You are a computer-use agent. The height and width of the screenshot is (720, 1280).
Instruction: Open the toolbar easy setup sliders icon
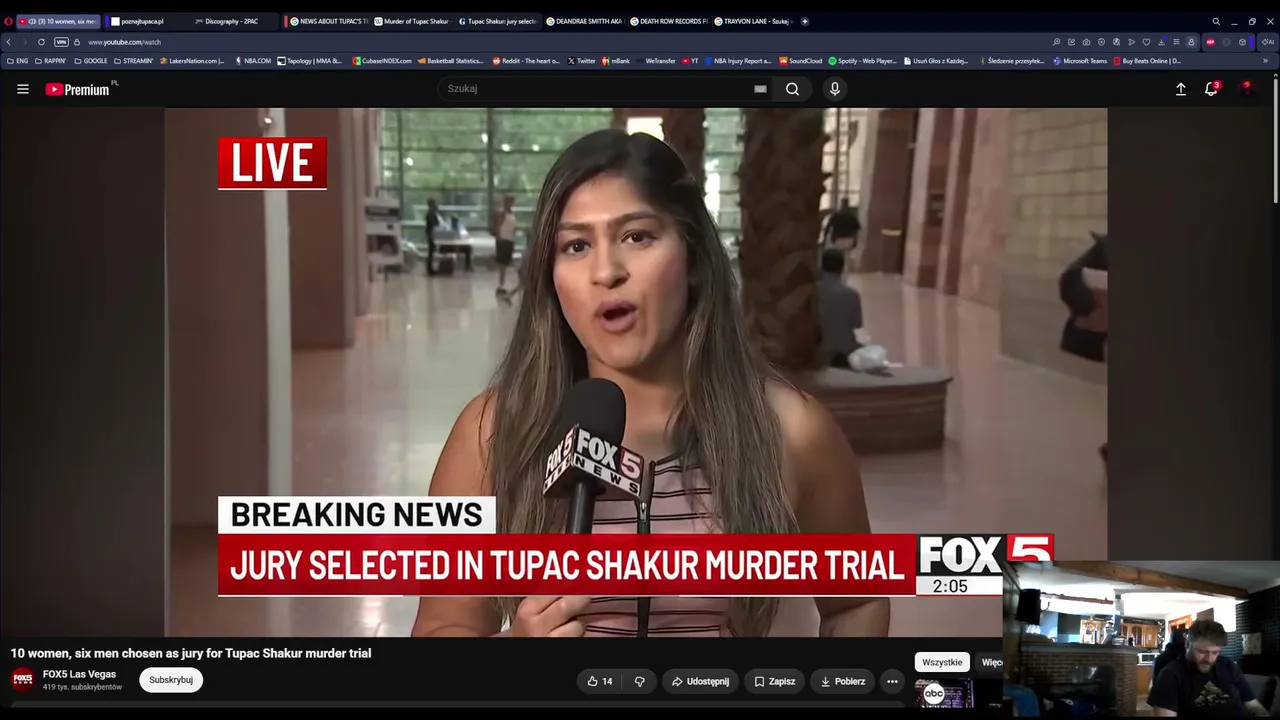pos(1176,42)
